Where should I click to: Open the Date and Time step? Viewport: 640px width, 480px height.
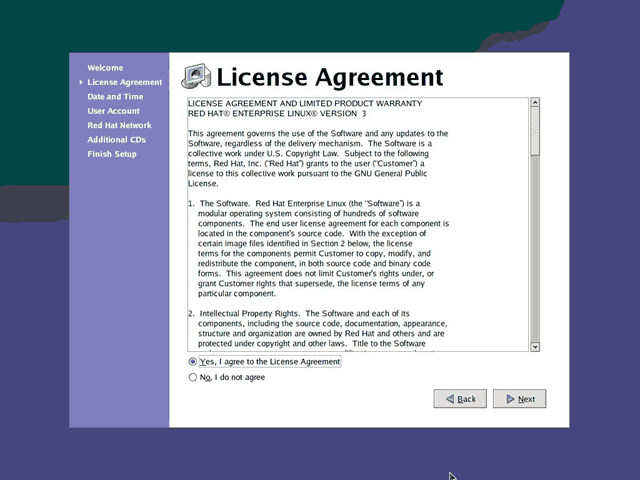pyautogui.click(x=115, y=96)
